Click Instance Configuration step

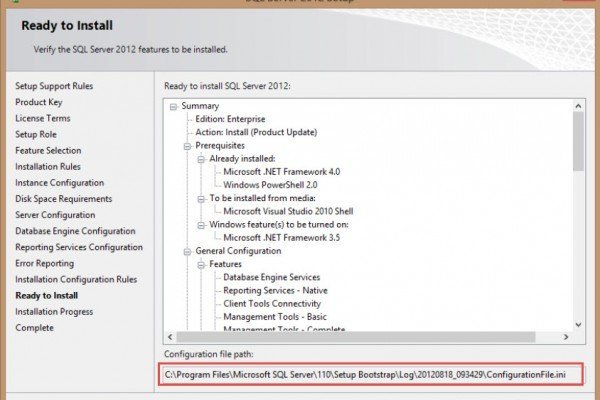coord(60,183)
